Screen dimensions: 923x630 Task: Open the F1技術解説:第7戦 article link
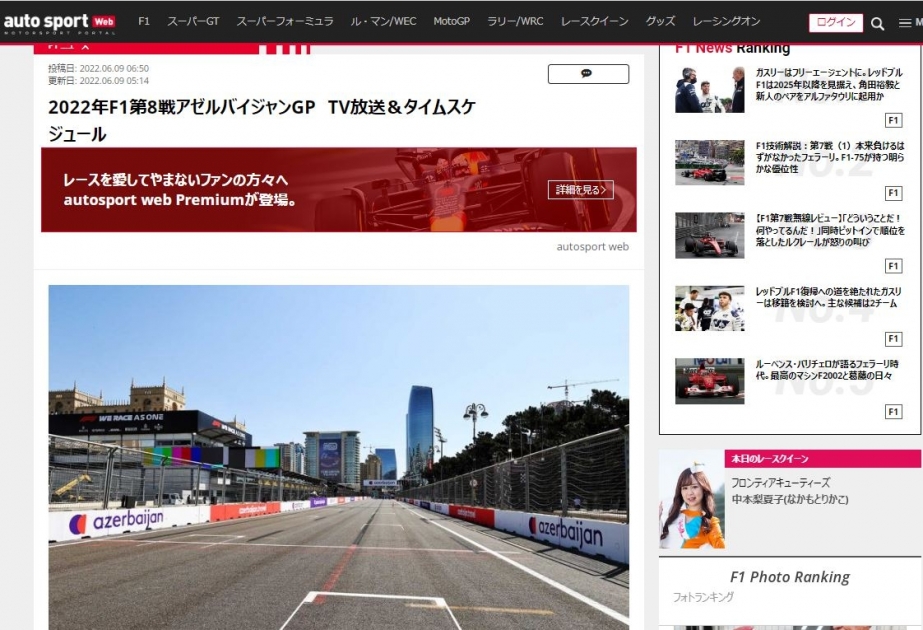830,157
